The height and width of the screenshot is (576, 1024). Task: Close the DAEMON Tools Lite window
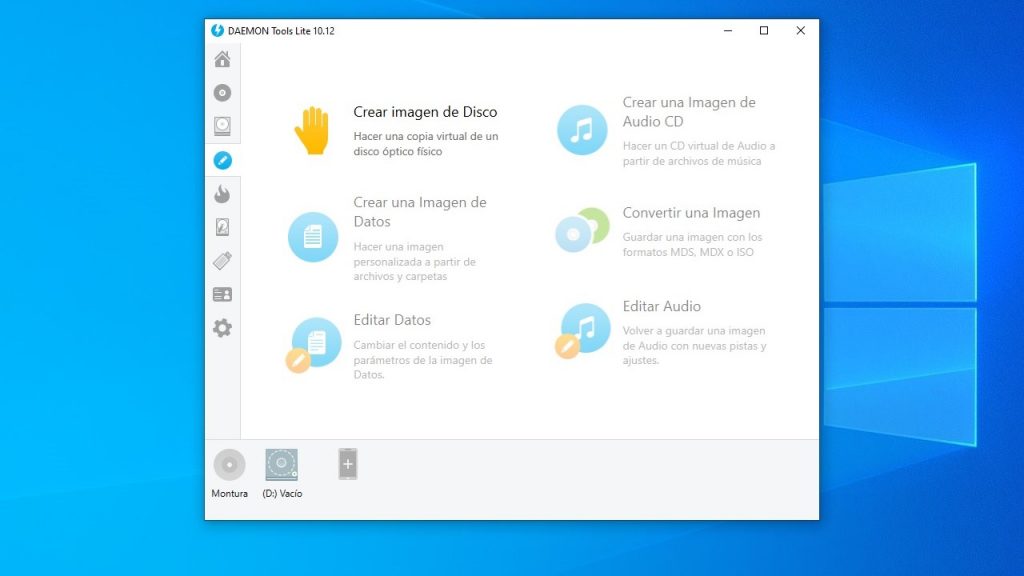800,31
